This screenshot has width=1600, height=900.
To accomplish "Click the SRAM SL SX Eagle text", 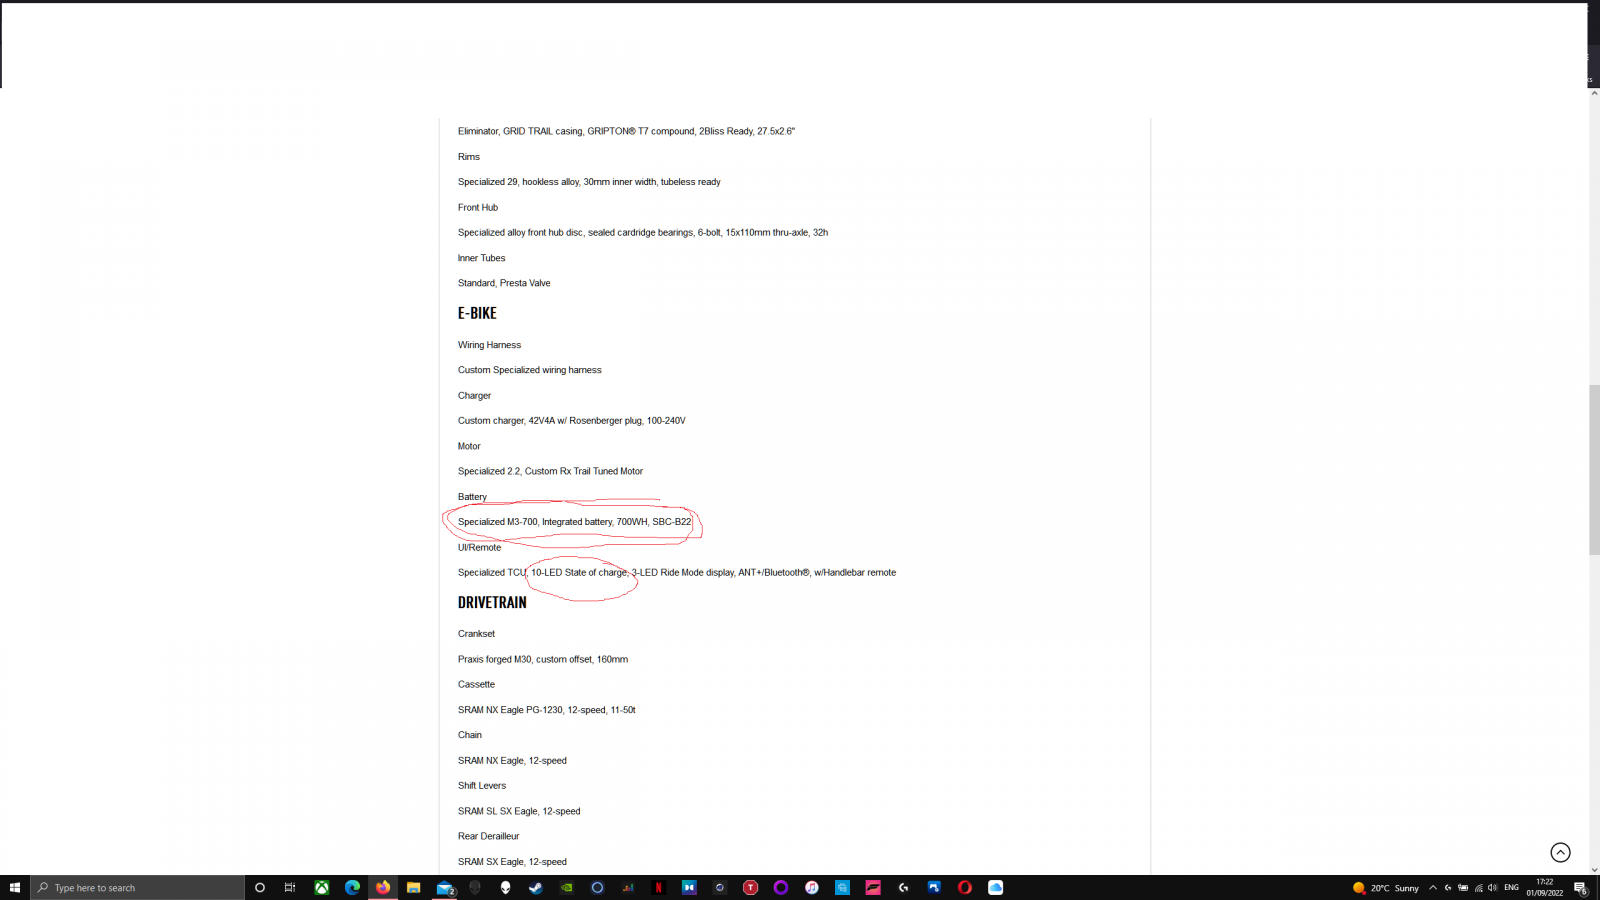I will coord(519,811).
